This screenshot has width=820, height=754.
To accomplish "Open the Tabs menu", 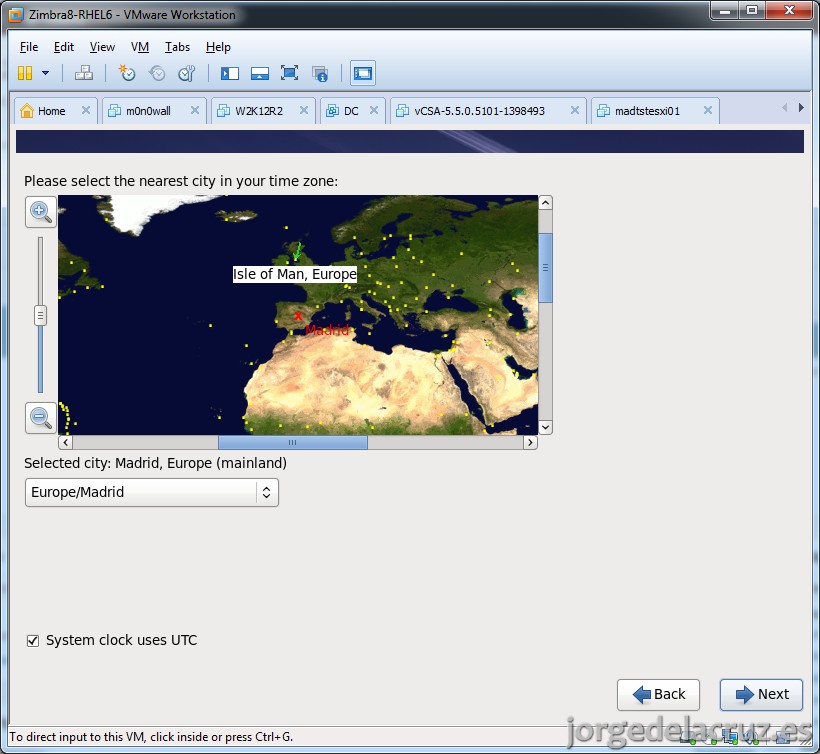I will click(177, 47).
